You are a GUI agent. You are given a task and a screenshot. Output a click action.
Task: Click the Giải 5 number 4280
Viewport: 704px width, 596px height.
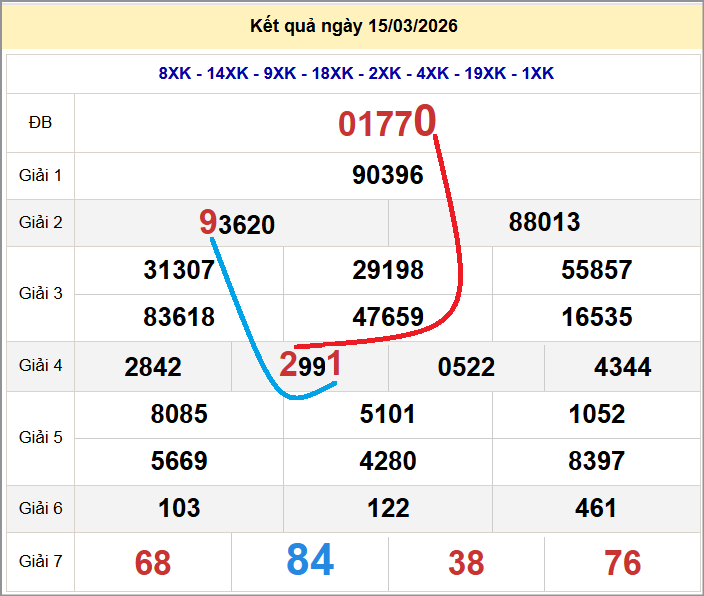[x=388, y=461]
